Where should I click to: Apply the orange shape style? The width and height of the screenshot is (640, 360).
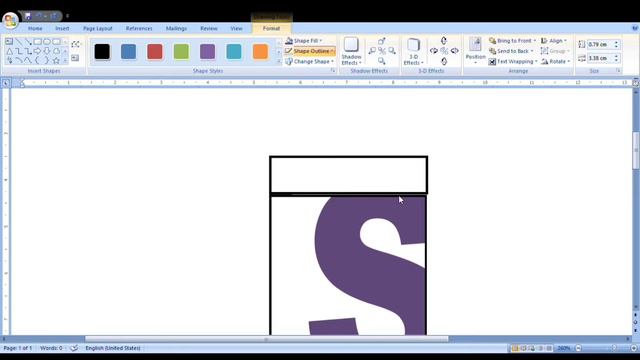click(x=260, y=52)
